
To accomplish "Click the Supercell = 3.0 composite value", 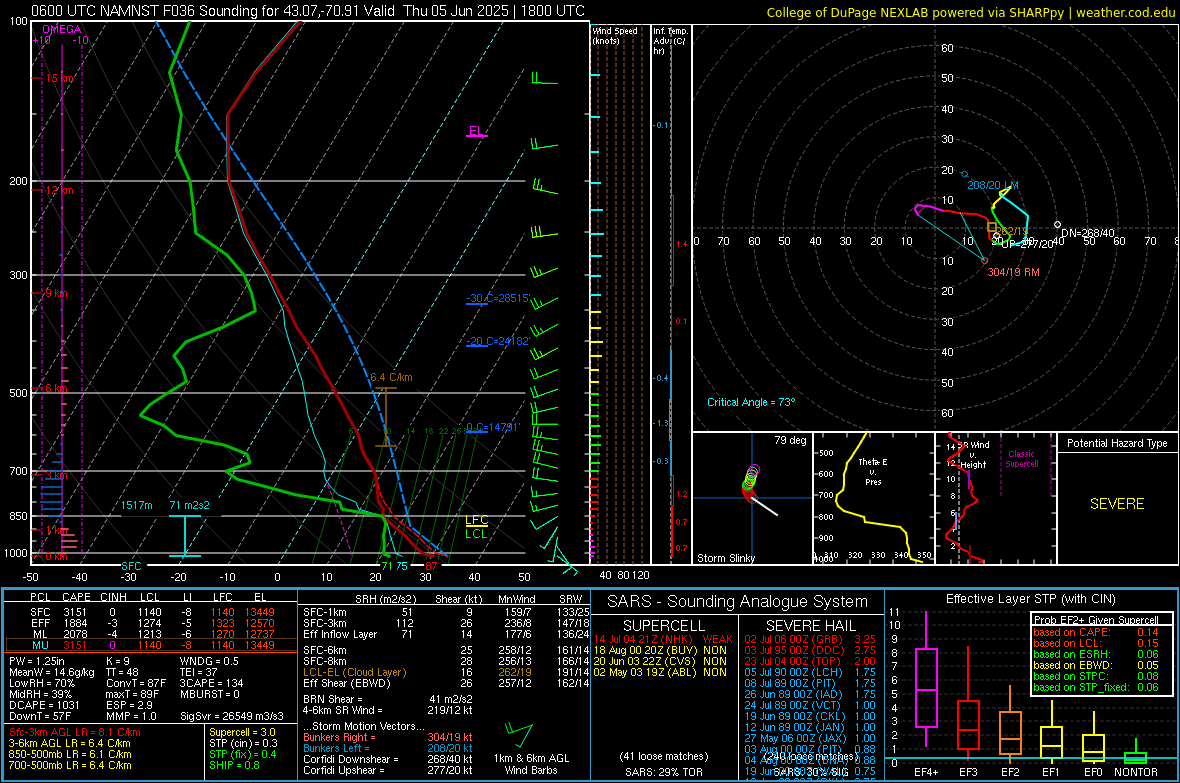I will pos(242,732).
